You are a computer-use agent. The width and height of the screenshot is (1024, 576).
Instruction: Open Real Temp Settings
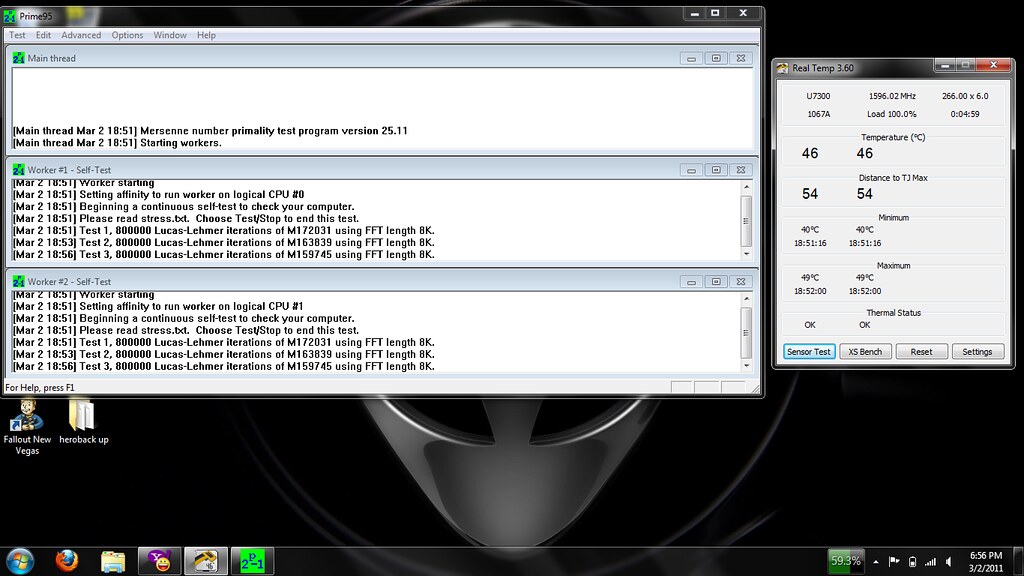pyautogui.click(x=977, y=351)
